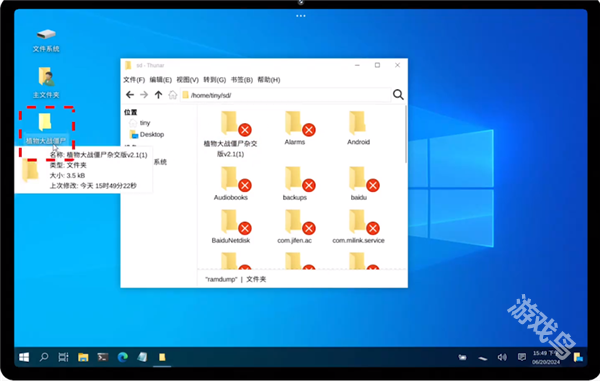Click the search magnifier in Thunar toolbar

click(x=398, y=94)
